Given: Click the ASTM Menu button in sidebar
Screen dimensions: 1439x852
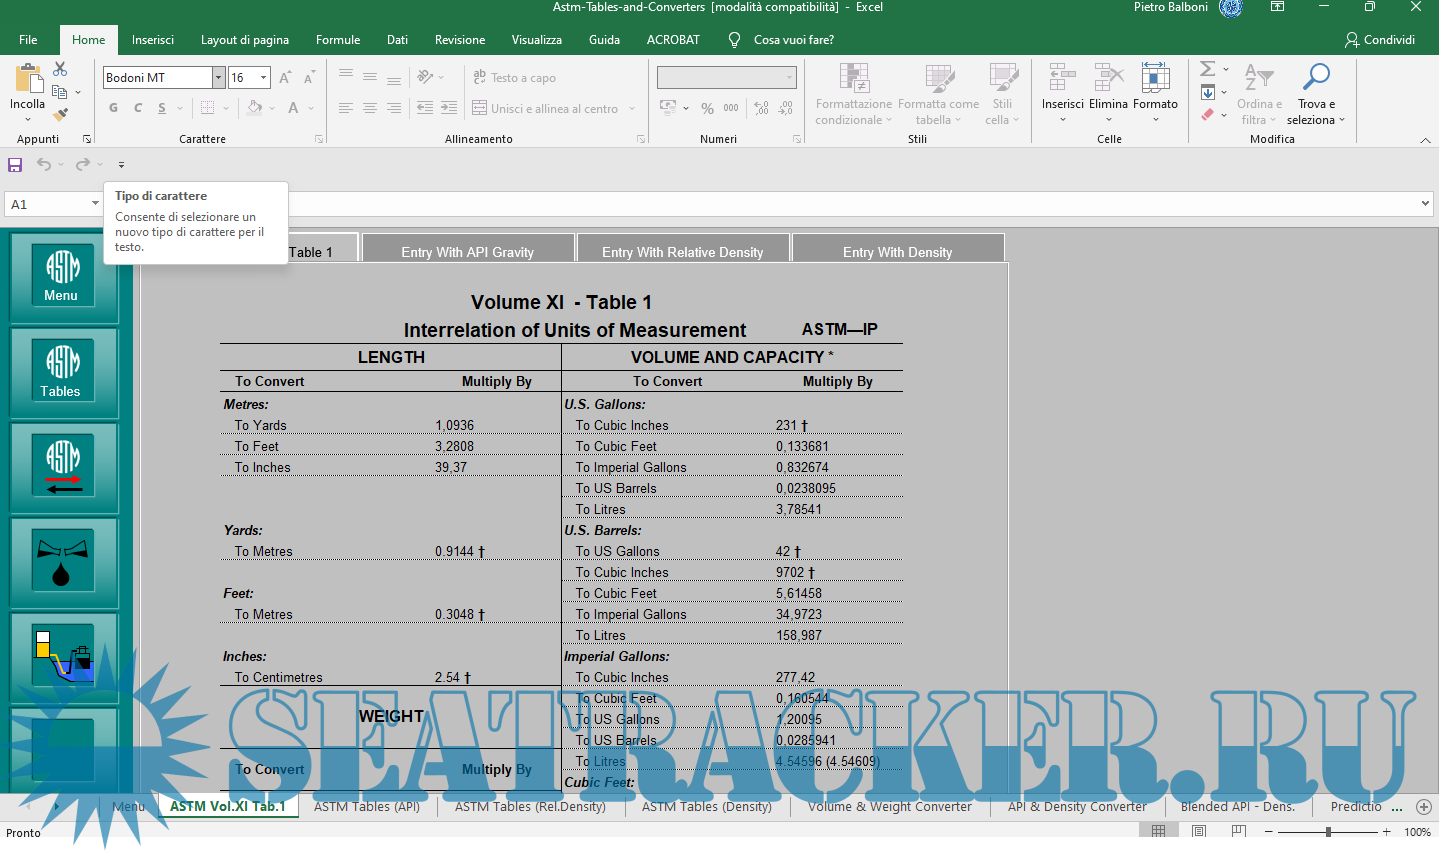Looking at the screenshot, I should click(x=62, y=275).
